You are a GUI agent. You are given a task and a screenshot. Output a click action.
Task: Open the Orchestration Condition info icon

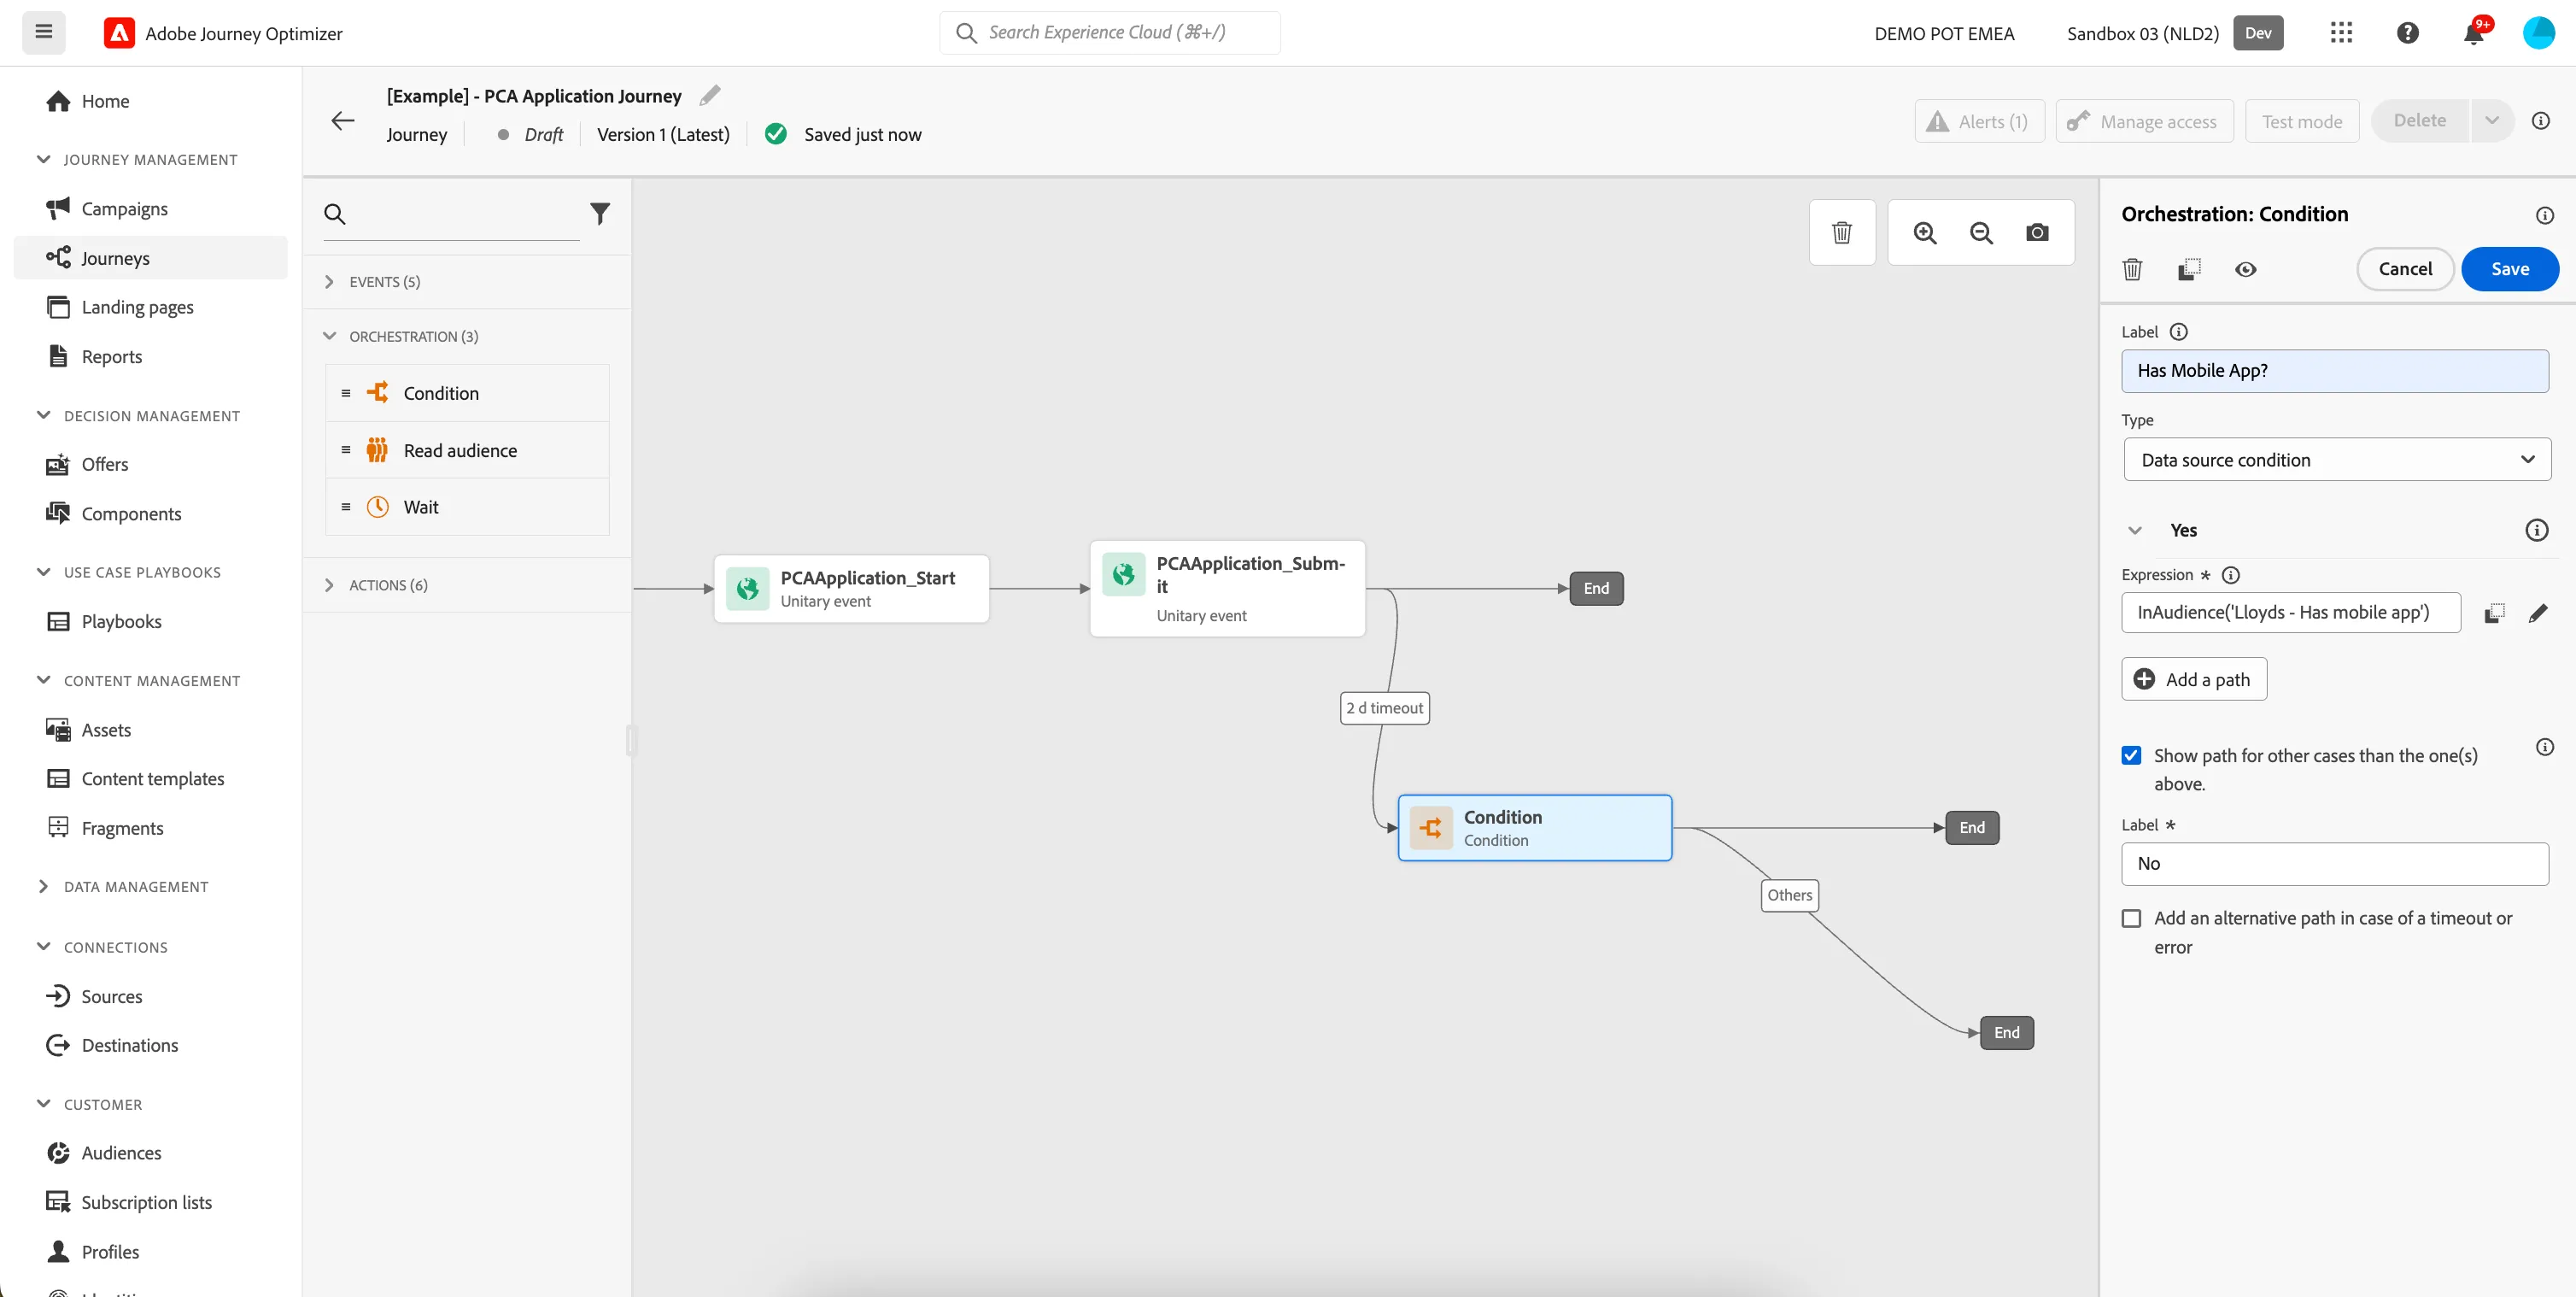[2545, 215]
